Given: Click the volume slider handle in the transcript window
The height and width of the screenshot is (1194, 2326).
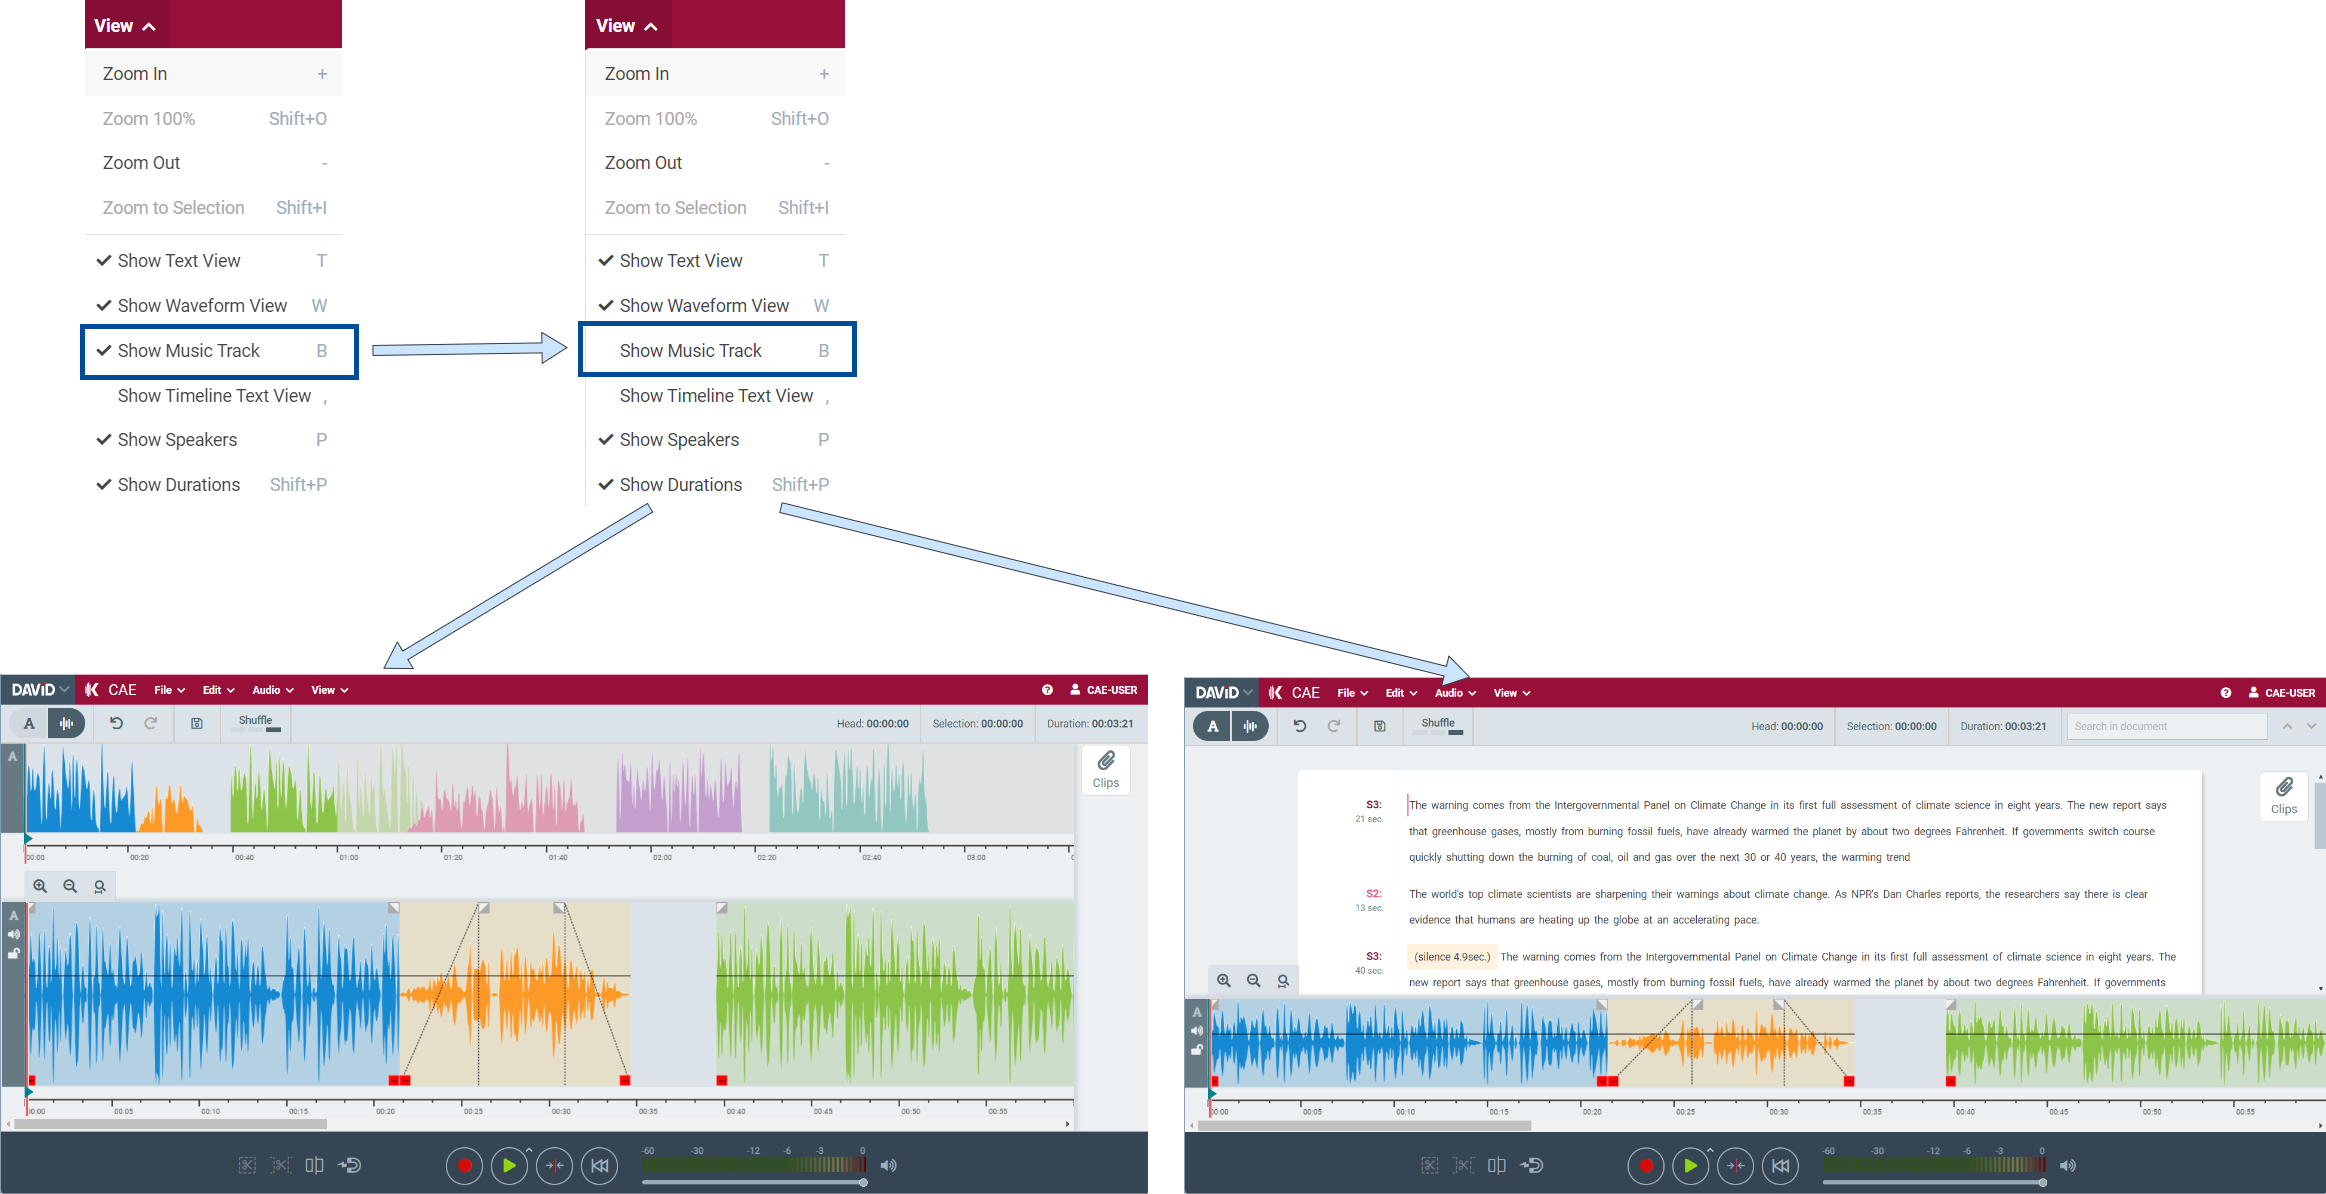Looking at the screenshot, I should (2042, 1182).
